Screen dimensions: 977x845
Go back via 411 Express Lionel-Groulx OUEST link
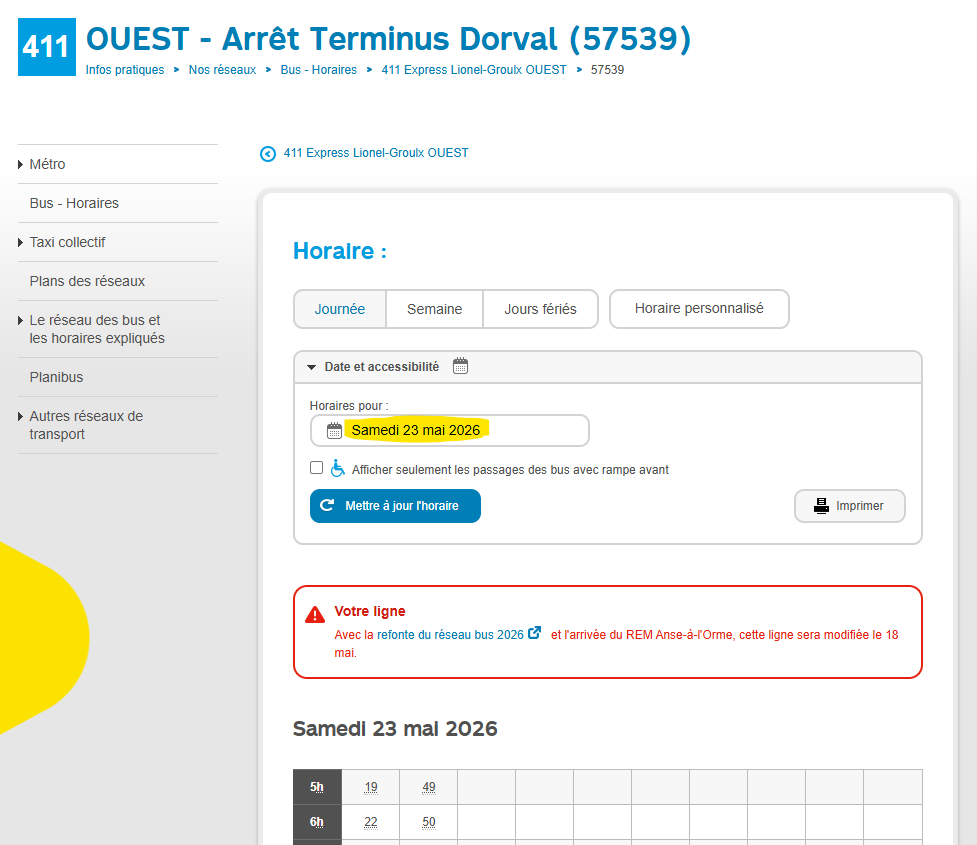tap(376, 153)
